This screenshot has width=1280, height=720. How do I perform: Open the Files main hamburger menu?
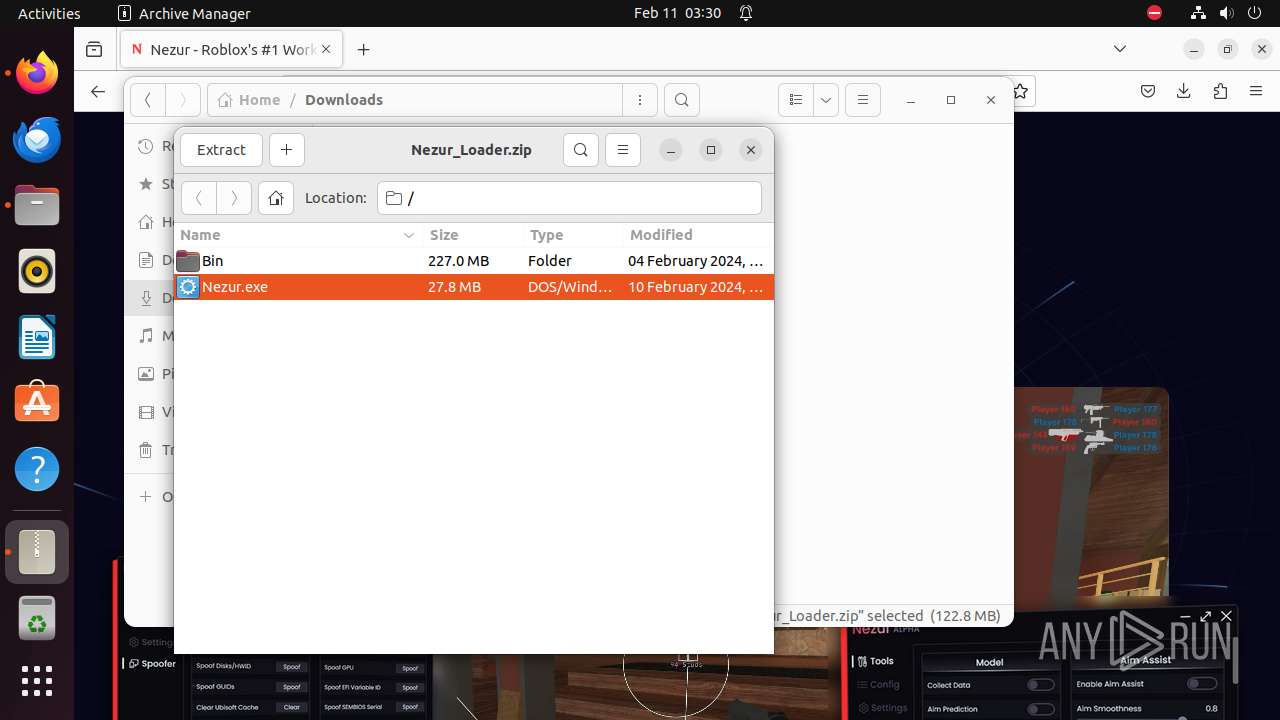coord(863,100)
